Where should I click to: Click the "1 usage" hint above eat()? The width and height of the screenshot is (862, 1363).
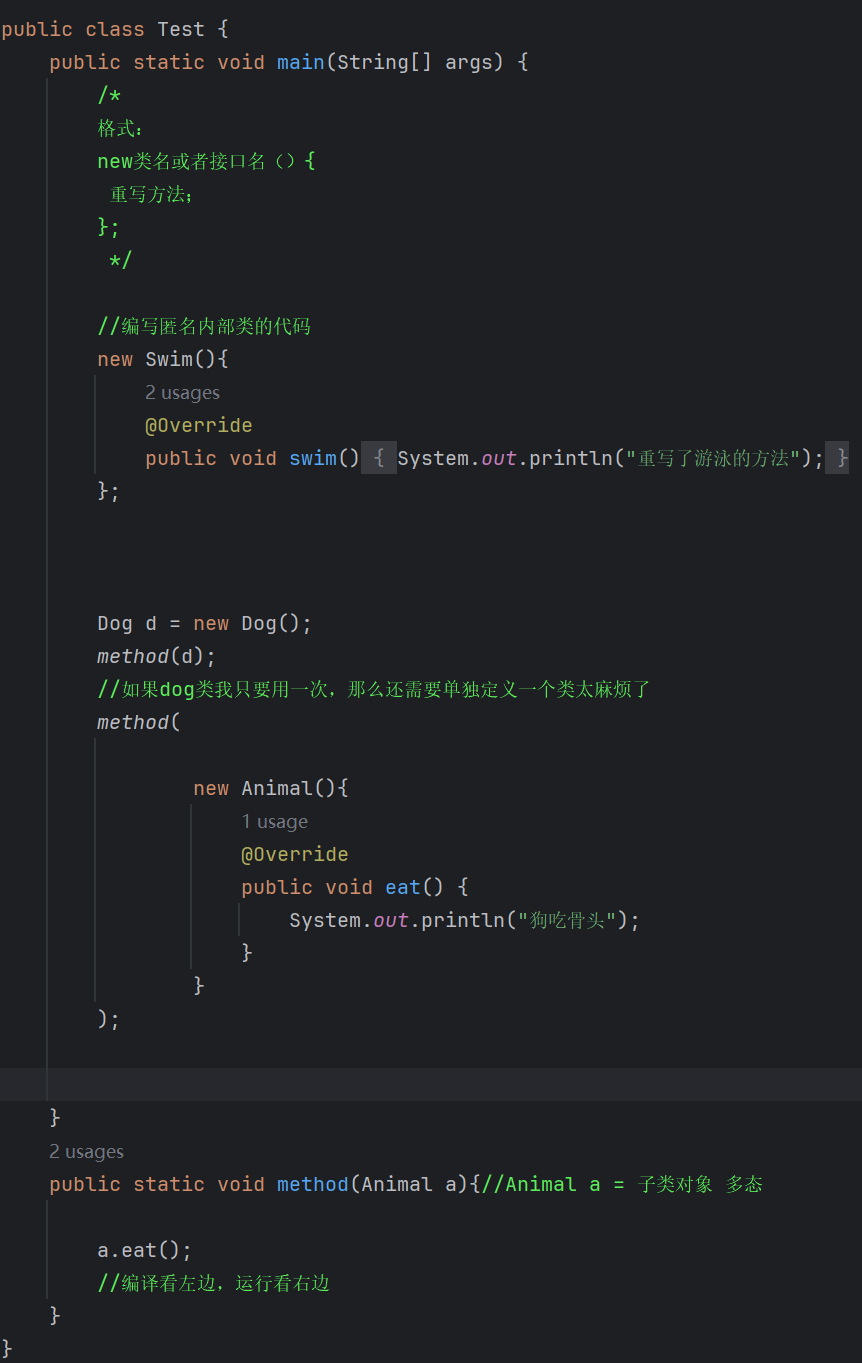click(274, 822)
